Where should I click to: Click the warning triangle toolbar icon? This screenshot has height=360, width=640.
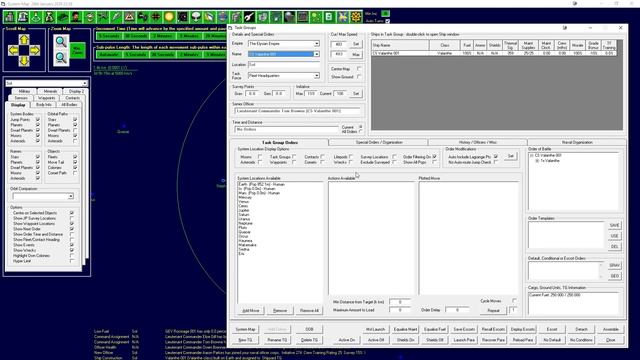click(x=129, y=17)
